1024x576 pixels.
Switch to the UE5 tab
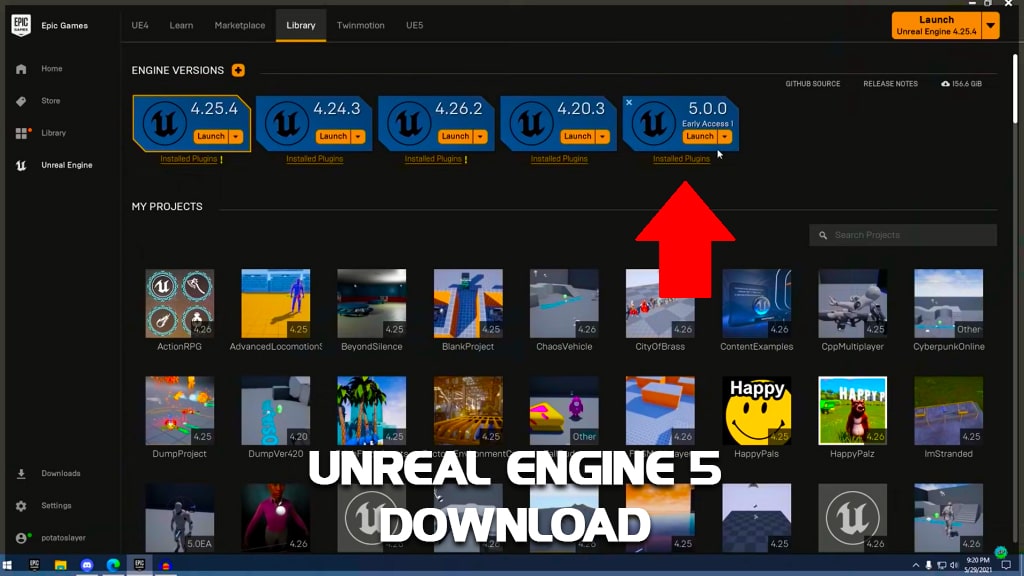point(415,25)
